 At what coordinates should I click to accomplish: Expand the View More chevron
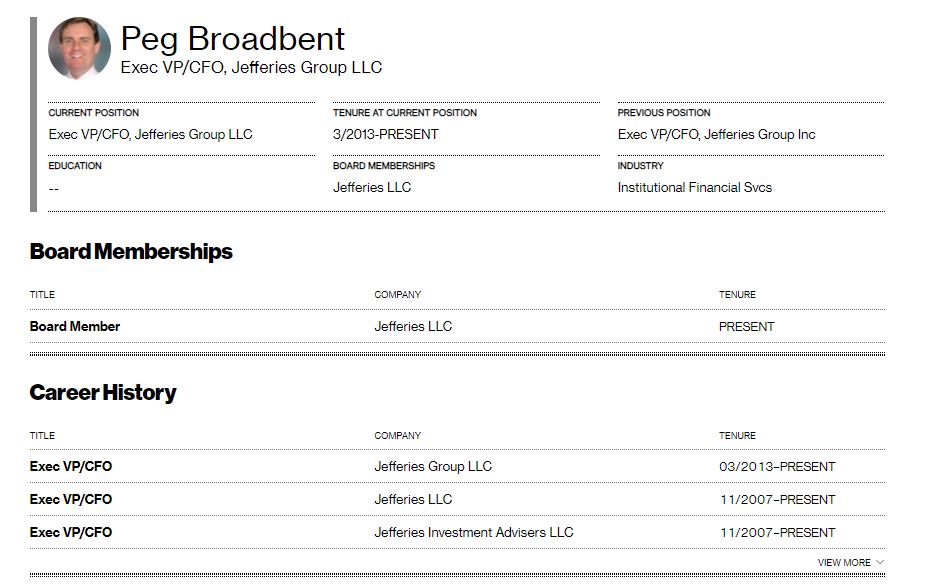click(880, 562)
